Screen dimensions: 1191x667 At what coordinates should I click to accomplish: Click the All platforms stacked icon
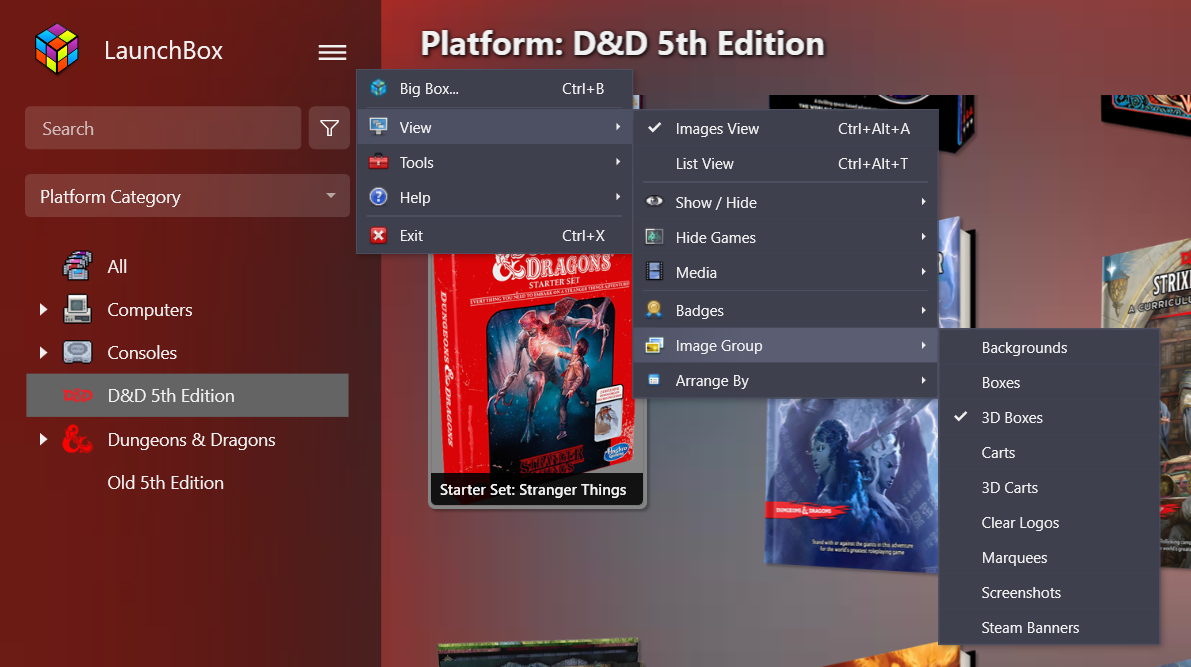click(x=77, y=266)
